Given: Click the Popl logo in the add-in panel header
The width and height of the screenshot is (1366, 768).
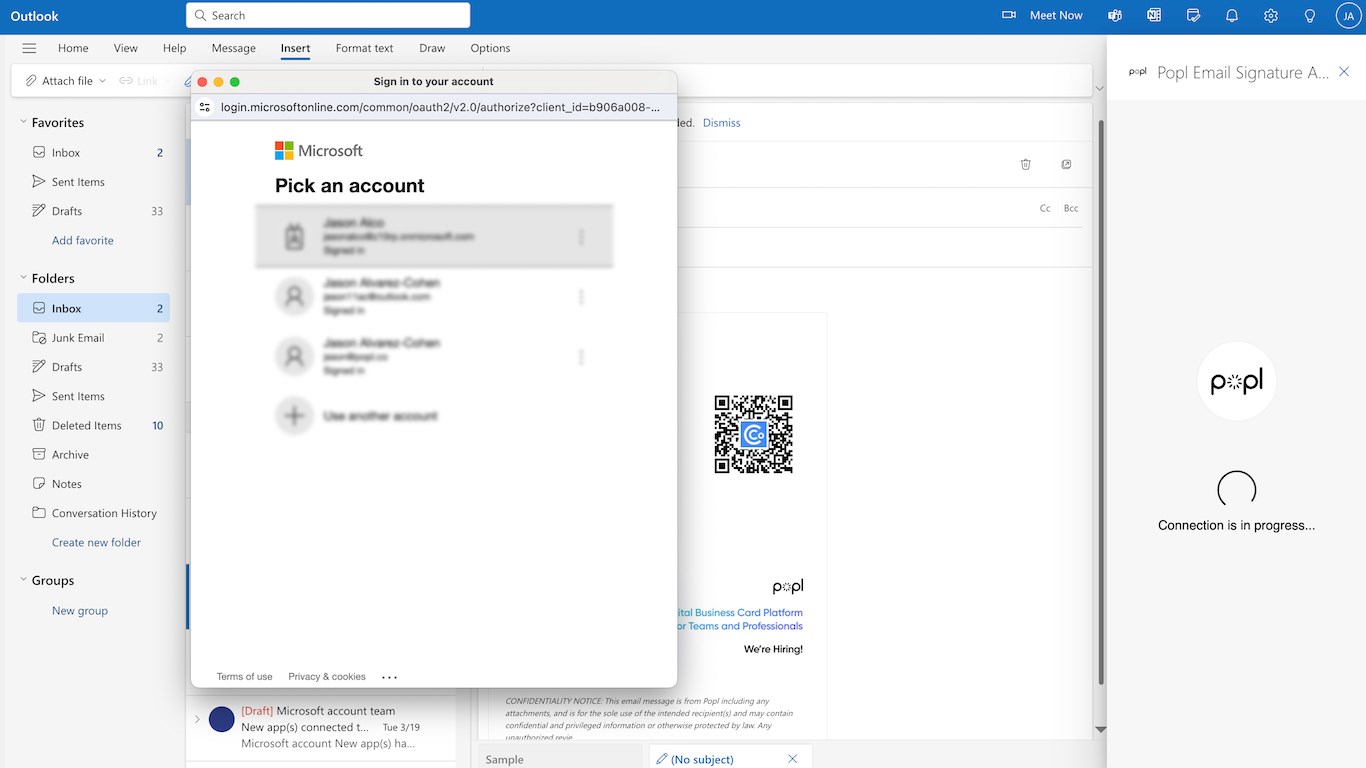Looking at the screenshot, I should pos(1137,72).
